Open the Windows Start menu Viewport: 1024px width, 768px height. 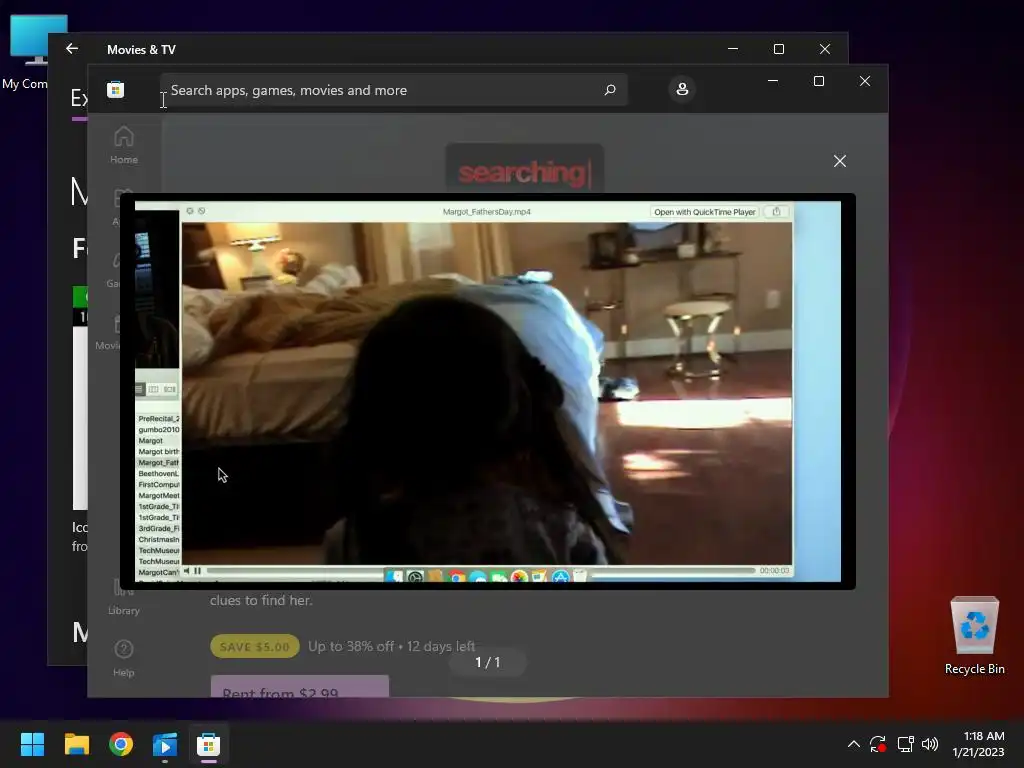(x=32, y=744)
